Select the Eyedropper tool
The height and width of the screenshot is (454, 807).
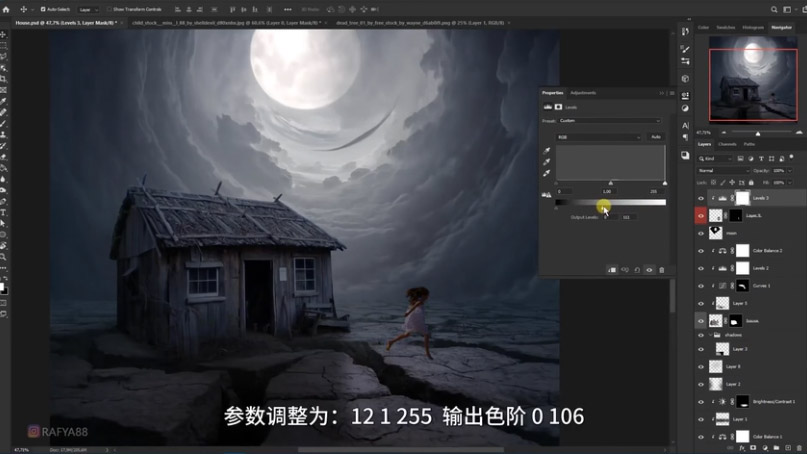pos(4,101)
